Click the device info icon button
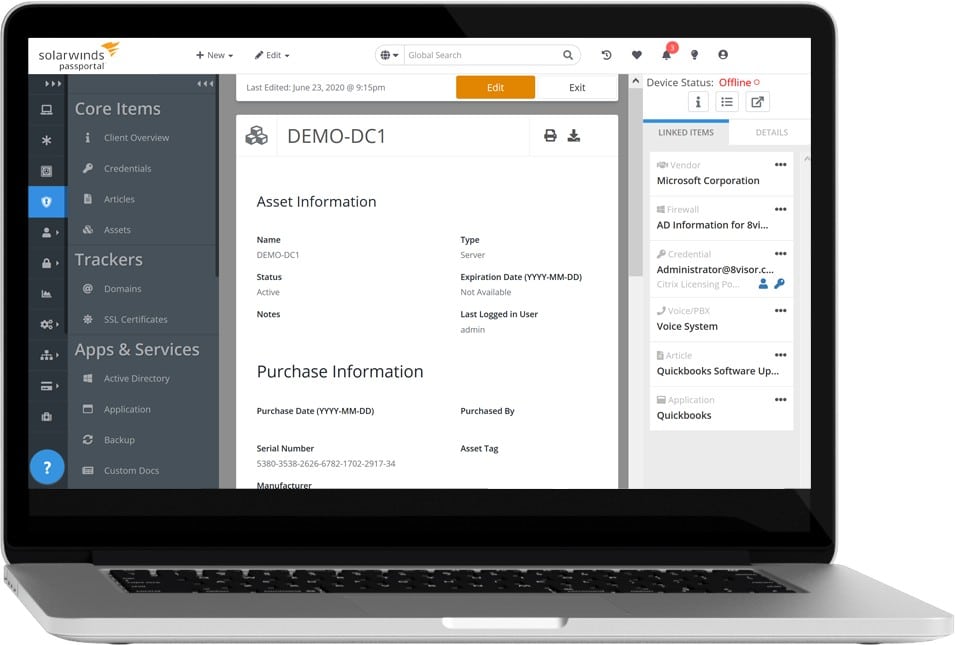 click(698, 102)
